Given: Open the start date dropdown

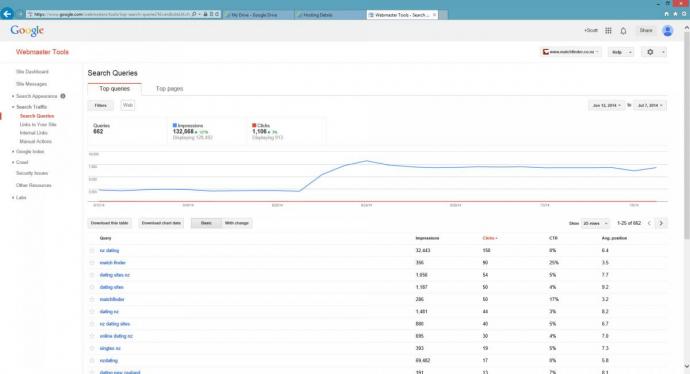Looking at the screenshot, I should (x=606, y=105).
